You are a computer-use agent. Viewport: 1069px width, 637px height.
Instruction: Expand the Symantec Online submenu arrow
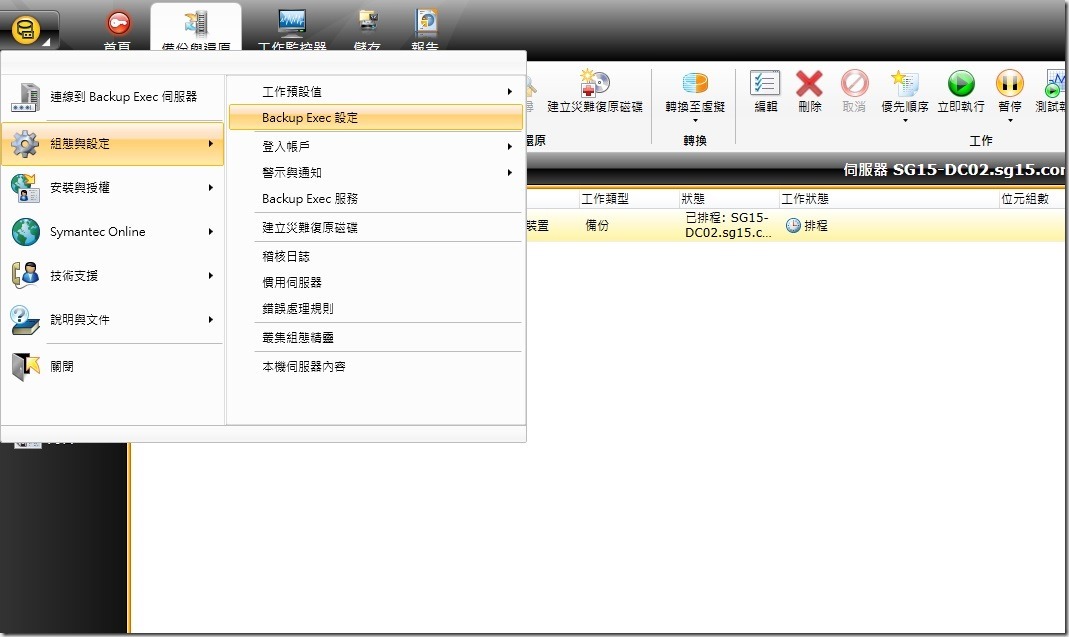point(211,232)
